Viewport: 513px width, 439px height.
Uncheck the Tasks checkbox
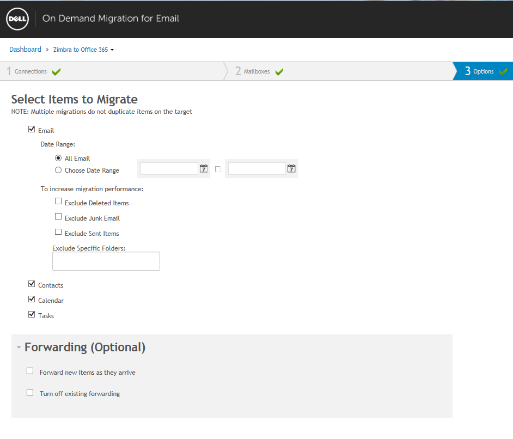pos(31,314)
